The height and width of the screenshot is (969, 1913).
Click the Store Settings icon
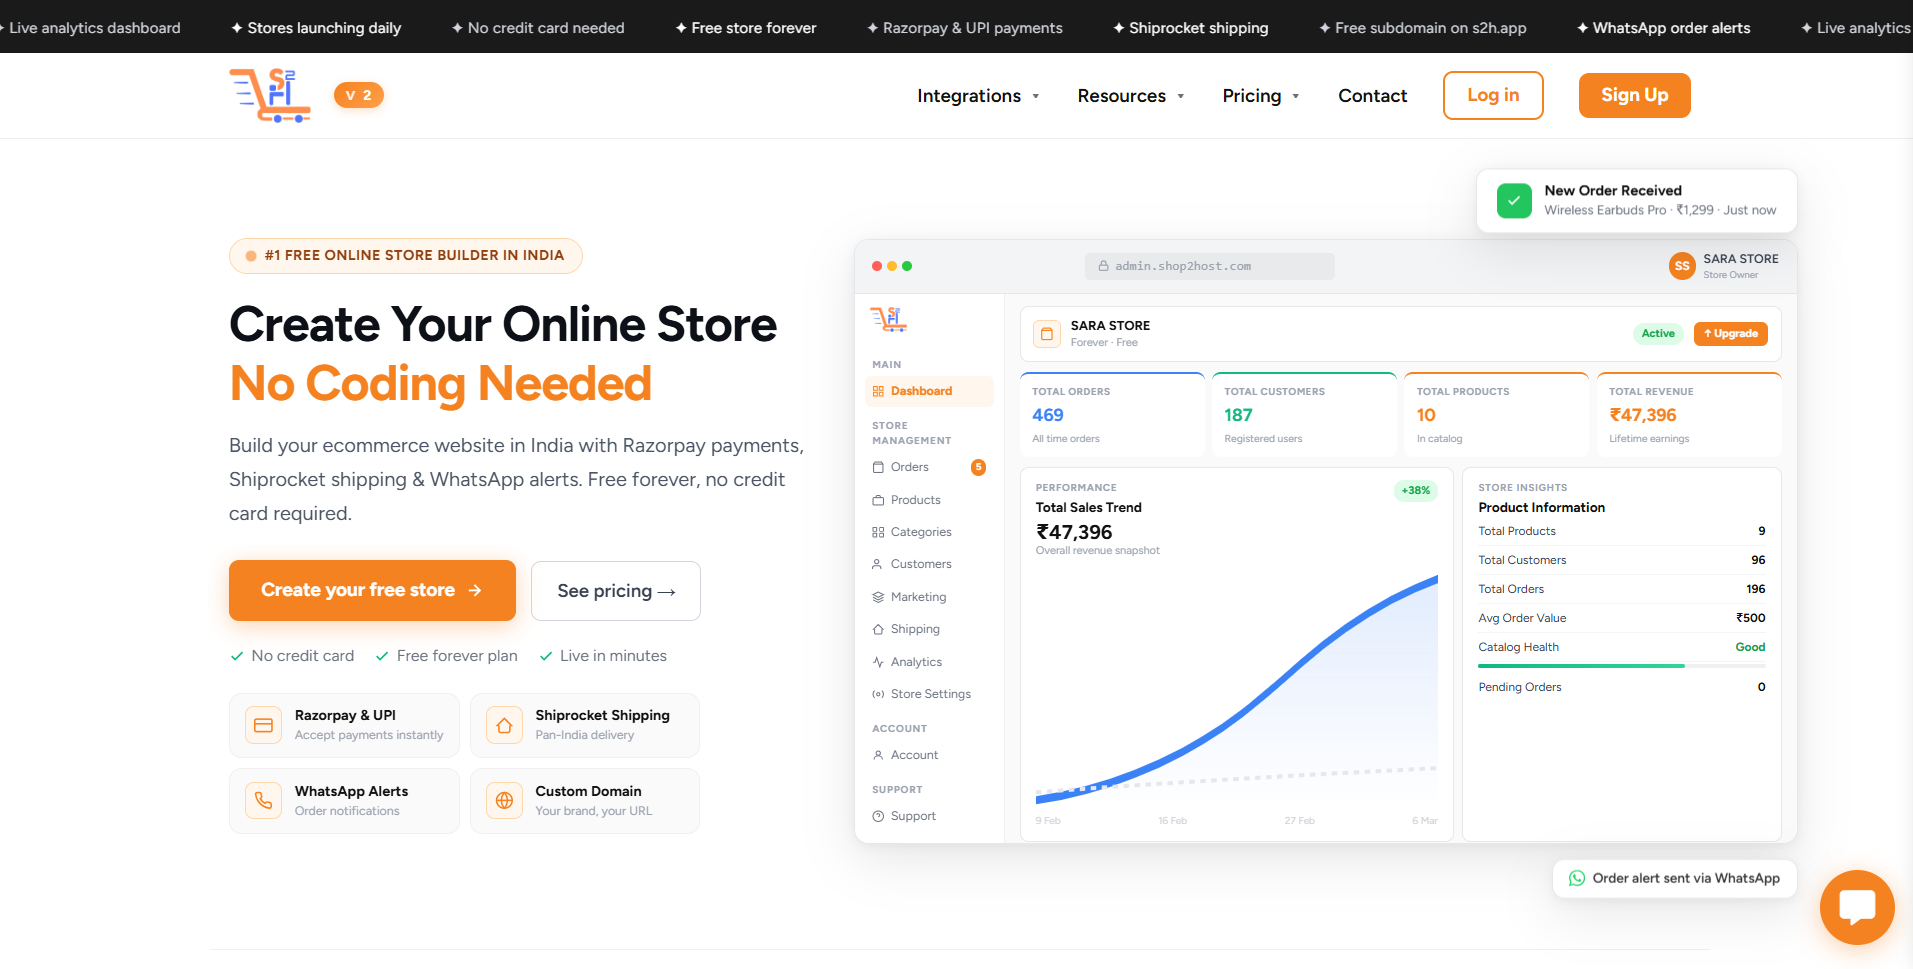878,694
